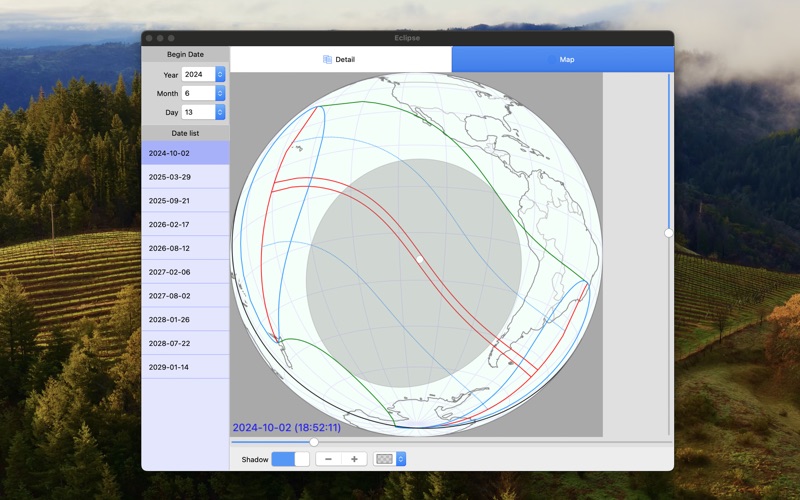Screen dimensions: 800x500
Task: Click the Year stepper arrows
Action: pyautogui.click(x=220, y=74)
